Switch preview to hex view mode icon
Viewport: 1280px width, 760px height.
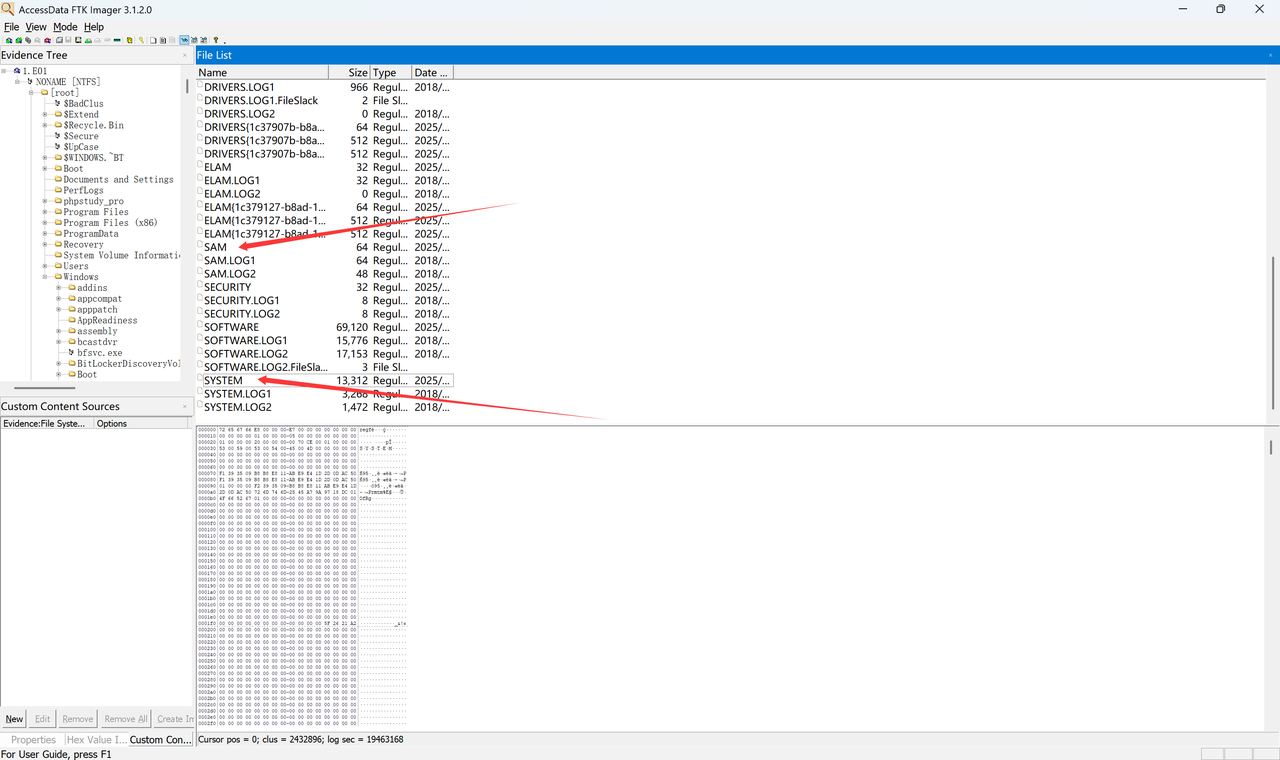click(203, 40)
